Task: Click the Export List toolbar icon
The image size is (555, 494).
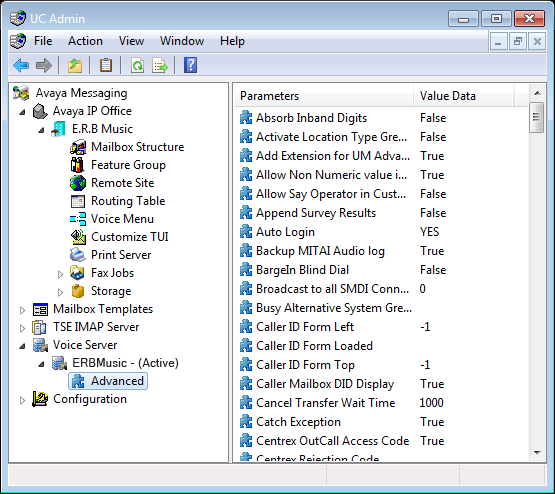Action: (x=160, y=65)
